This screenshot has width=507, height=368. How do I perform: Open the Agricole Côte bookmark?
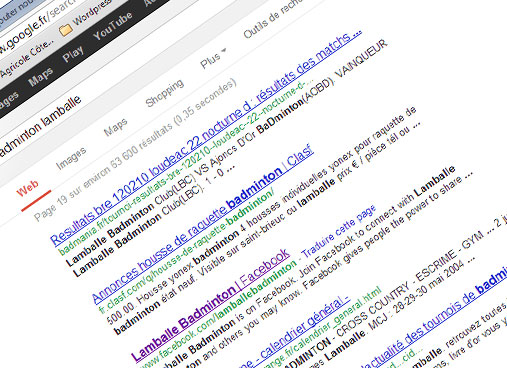click(27, 59)
